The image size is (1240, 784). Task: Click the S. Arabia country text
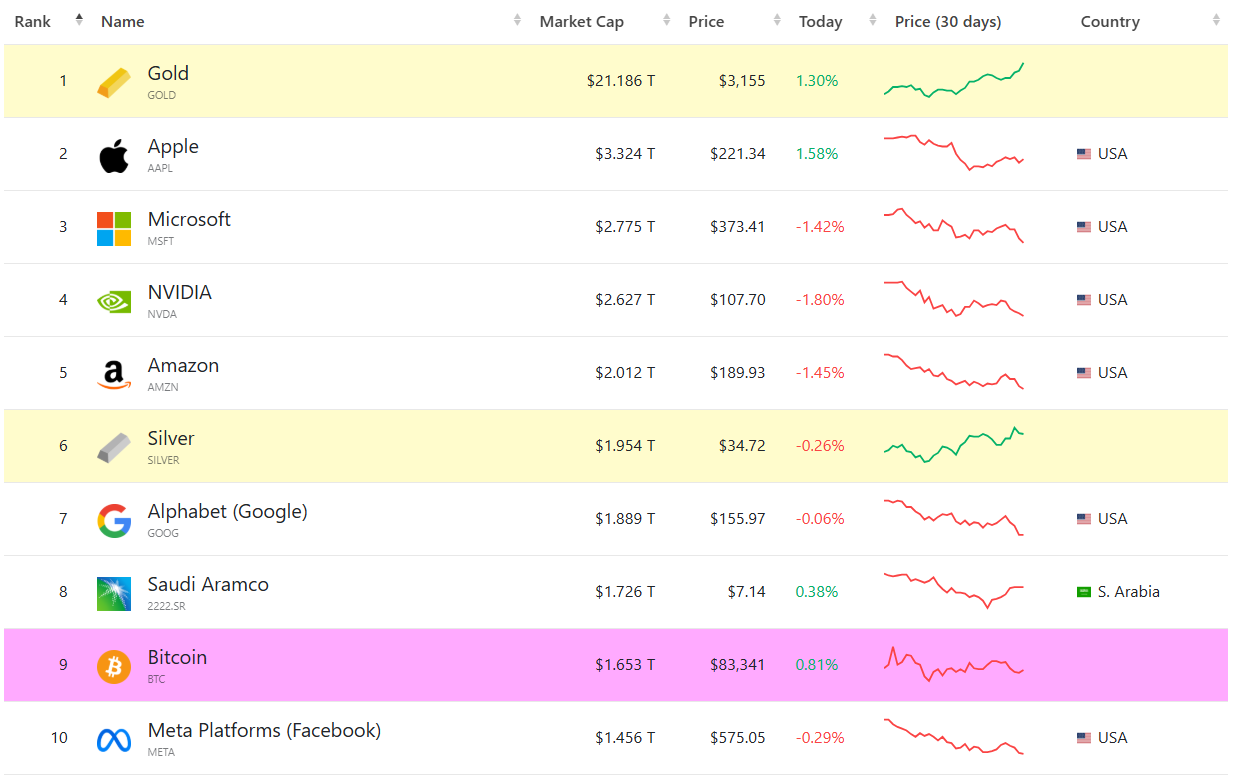1129,592
